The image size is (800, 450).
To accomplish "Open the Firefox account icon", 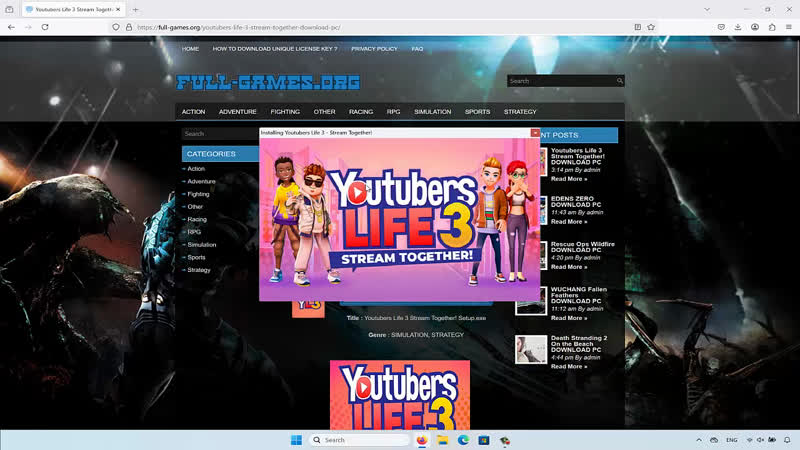I will point(755,27).
